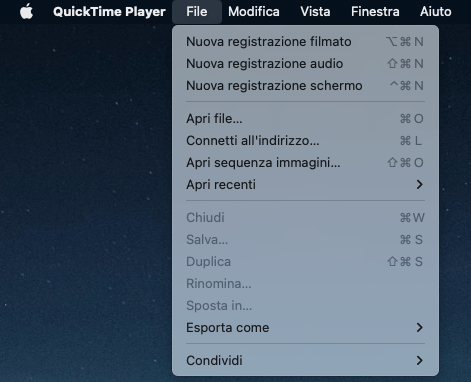Expand the Condividi submenu
Screen dimensions: 471x382
305,361
